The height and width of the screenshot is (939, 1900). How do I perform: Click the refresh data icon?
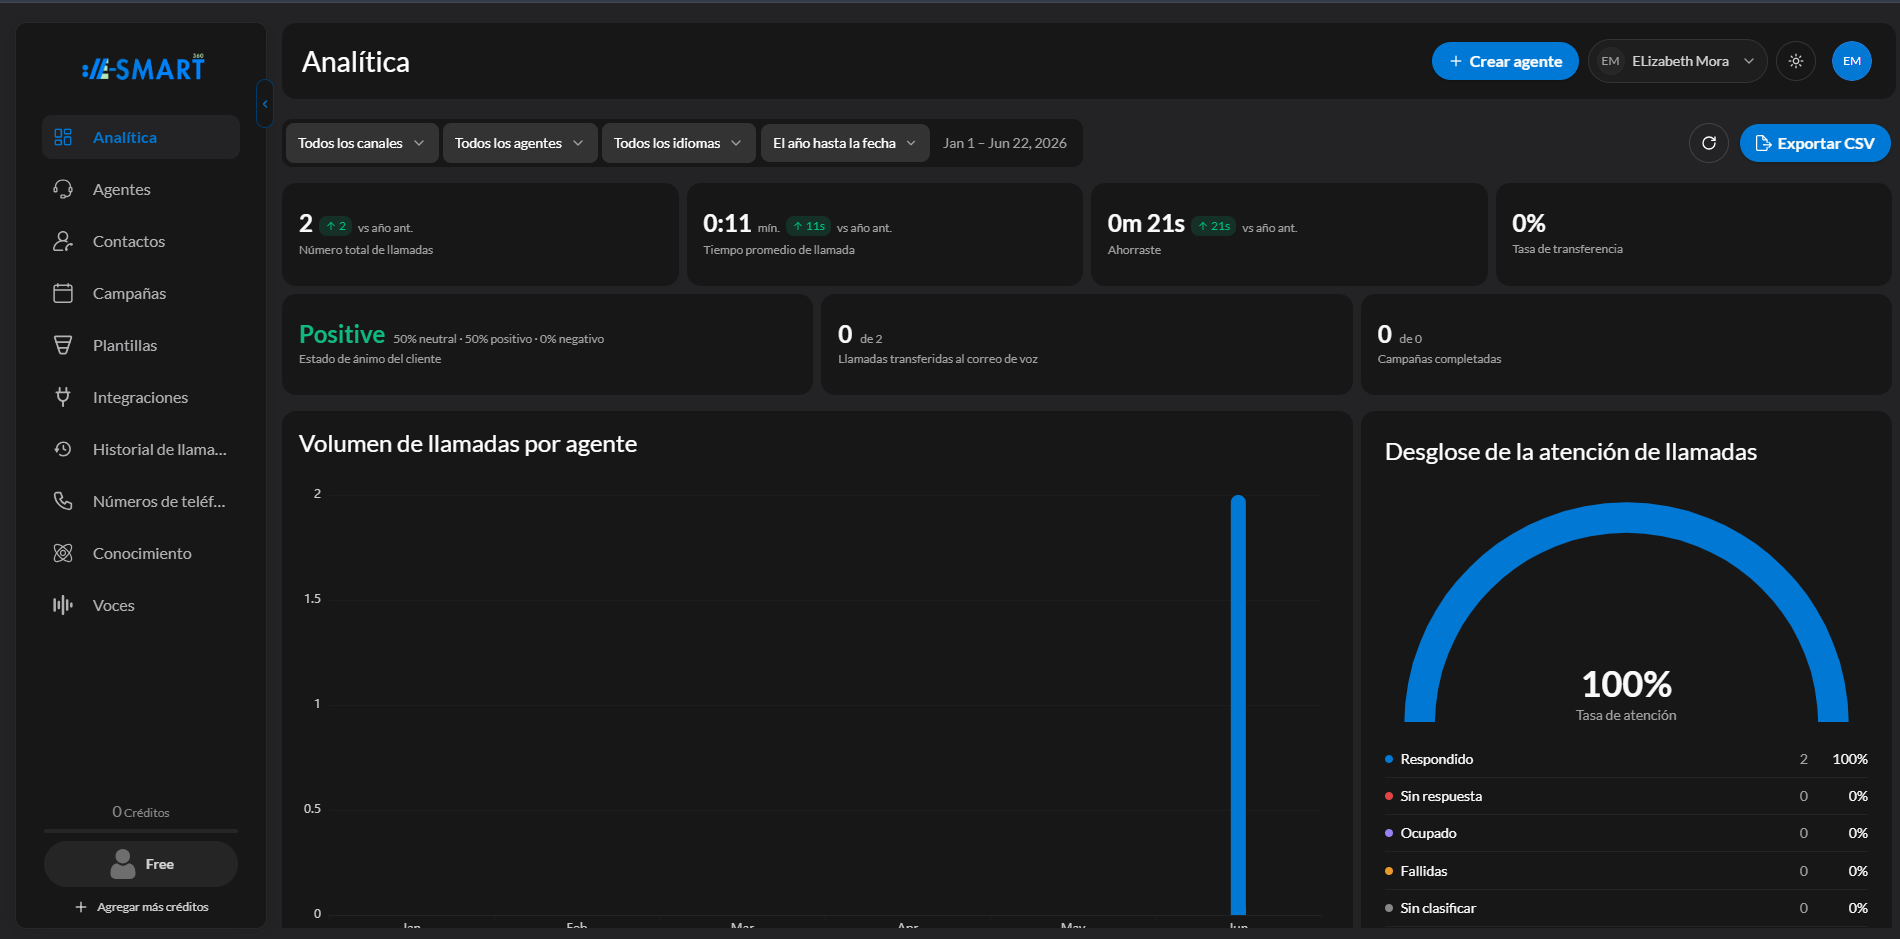pos(1709,143)
